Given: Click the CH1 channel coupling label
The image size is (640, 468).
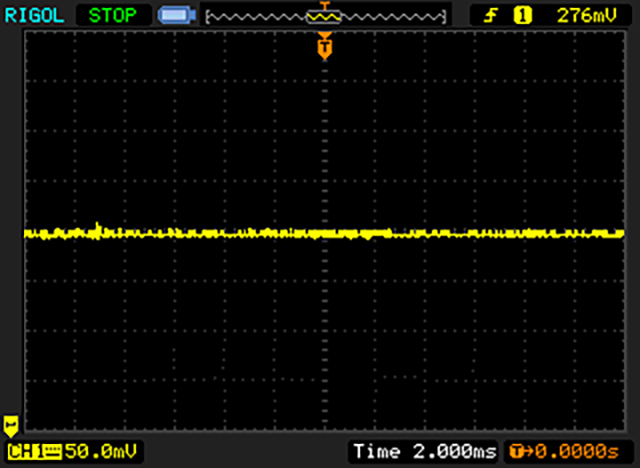Looking at the screenshot, I should click(x=34, y=451).
